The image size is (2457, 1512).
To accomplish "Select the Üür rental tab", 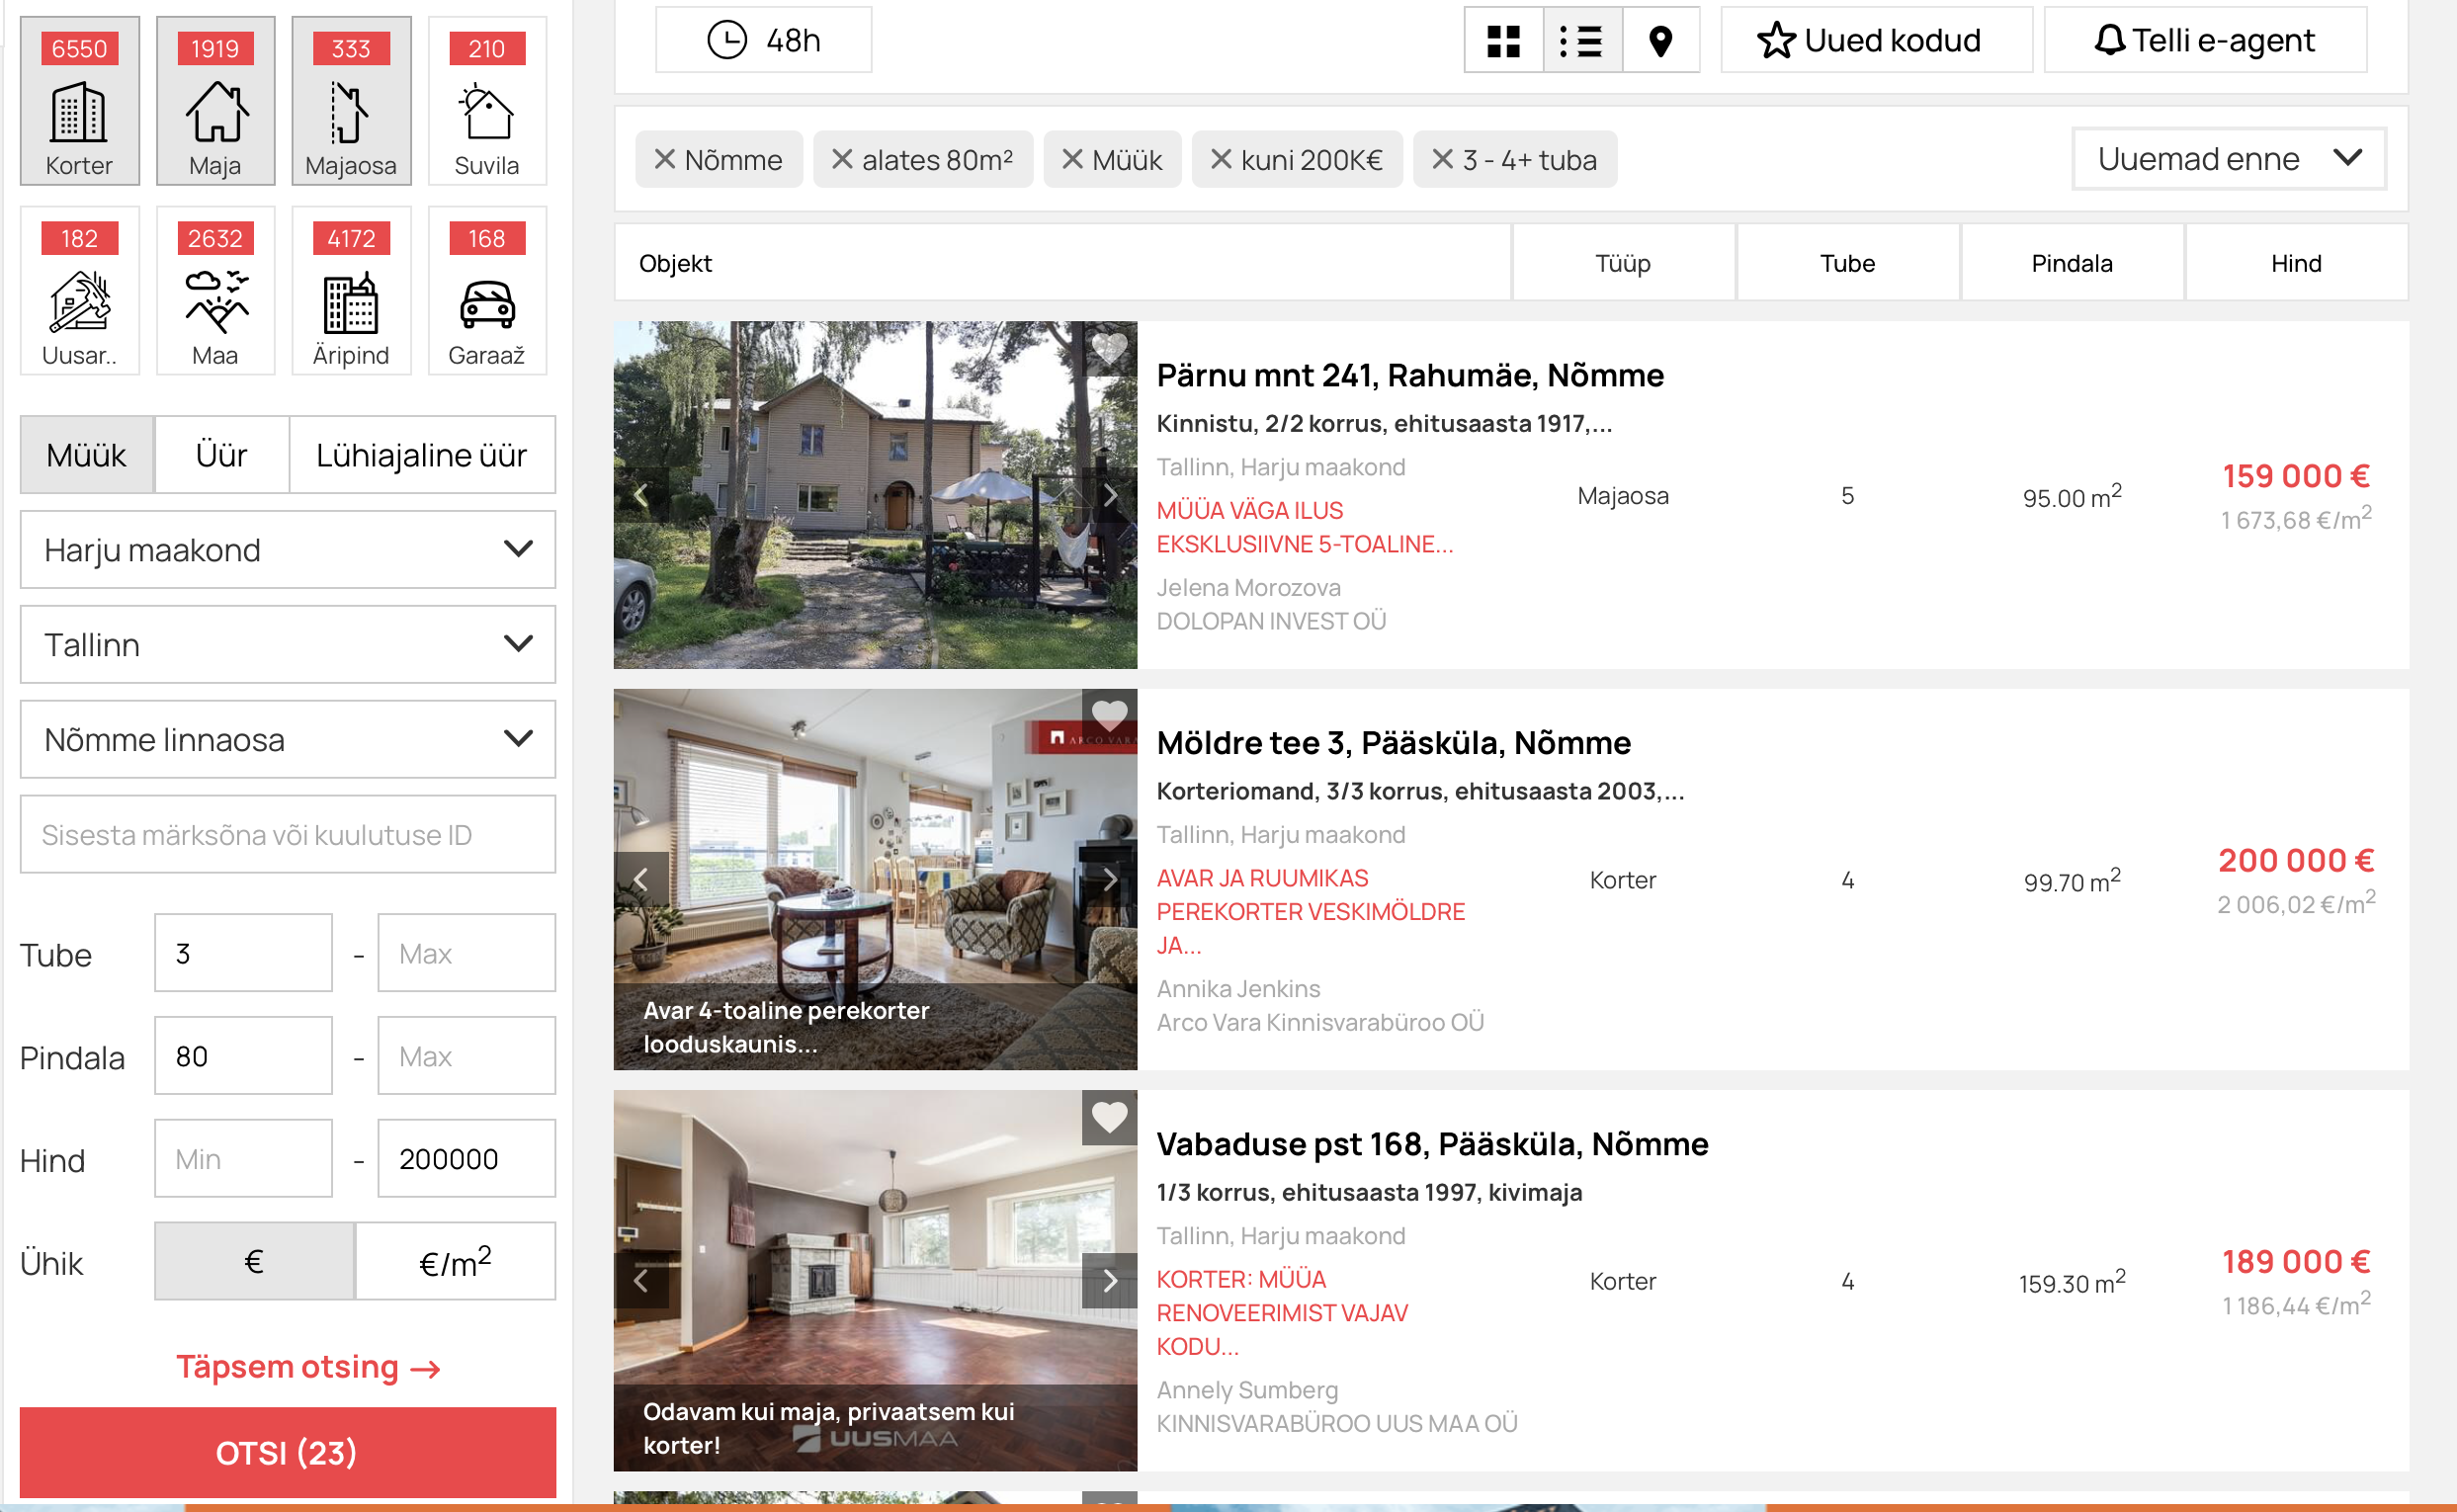I will pos(221,455).
